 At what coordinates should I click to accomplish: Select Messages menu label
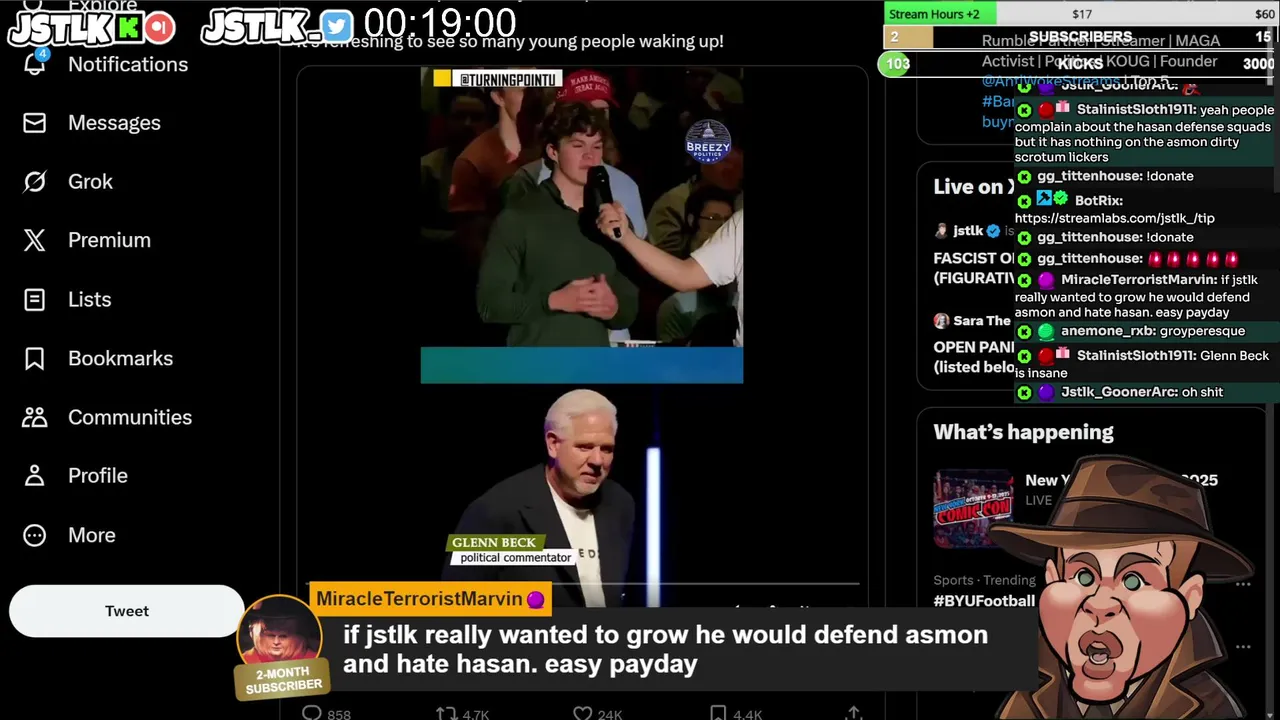(x=114, y=123)
